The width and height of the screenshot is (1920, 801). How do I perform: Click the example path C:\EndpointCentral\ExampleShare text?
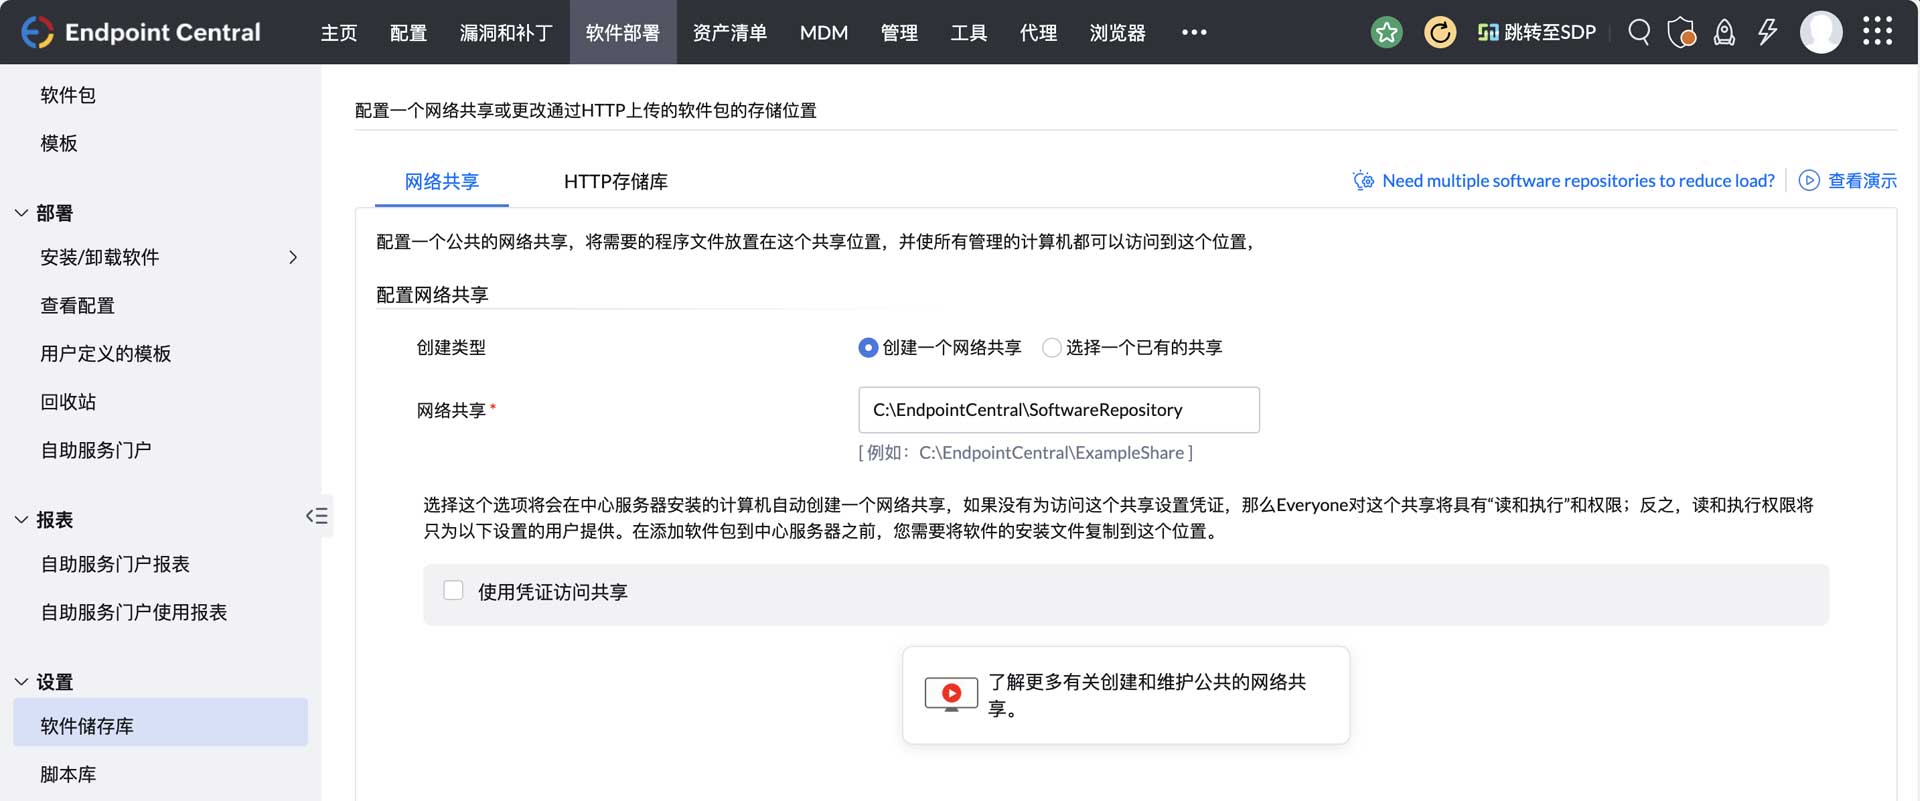click(1051, 452)
